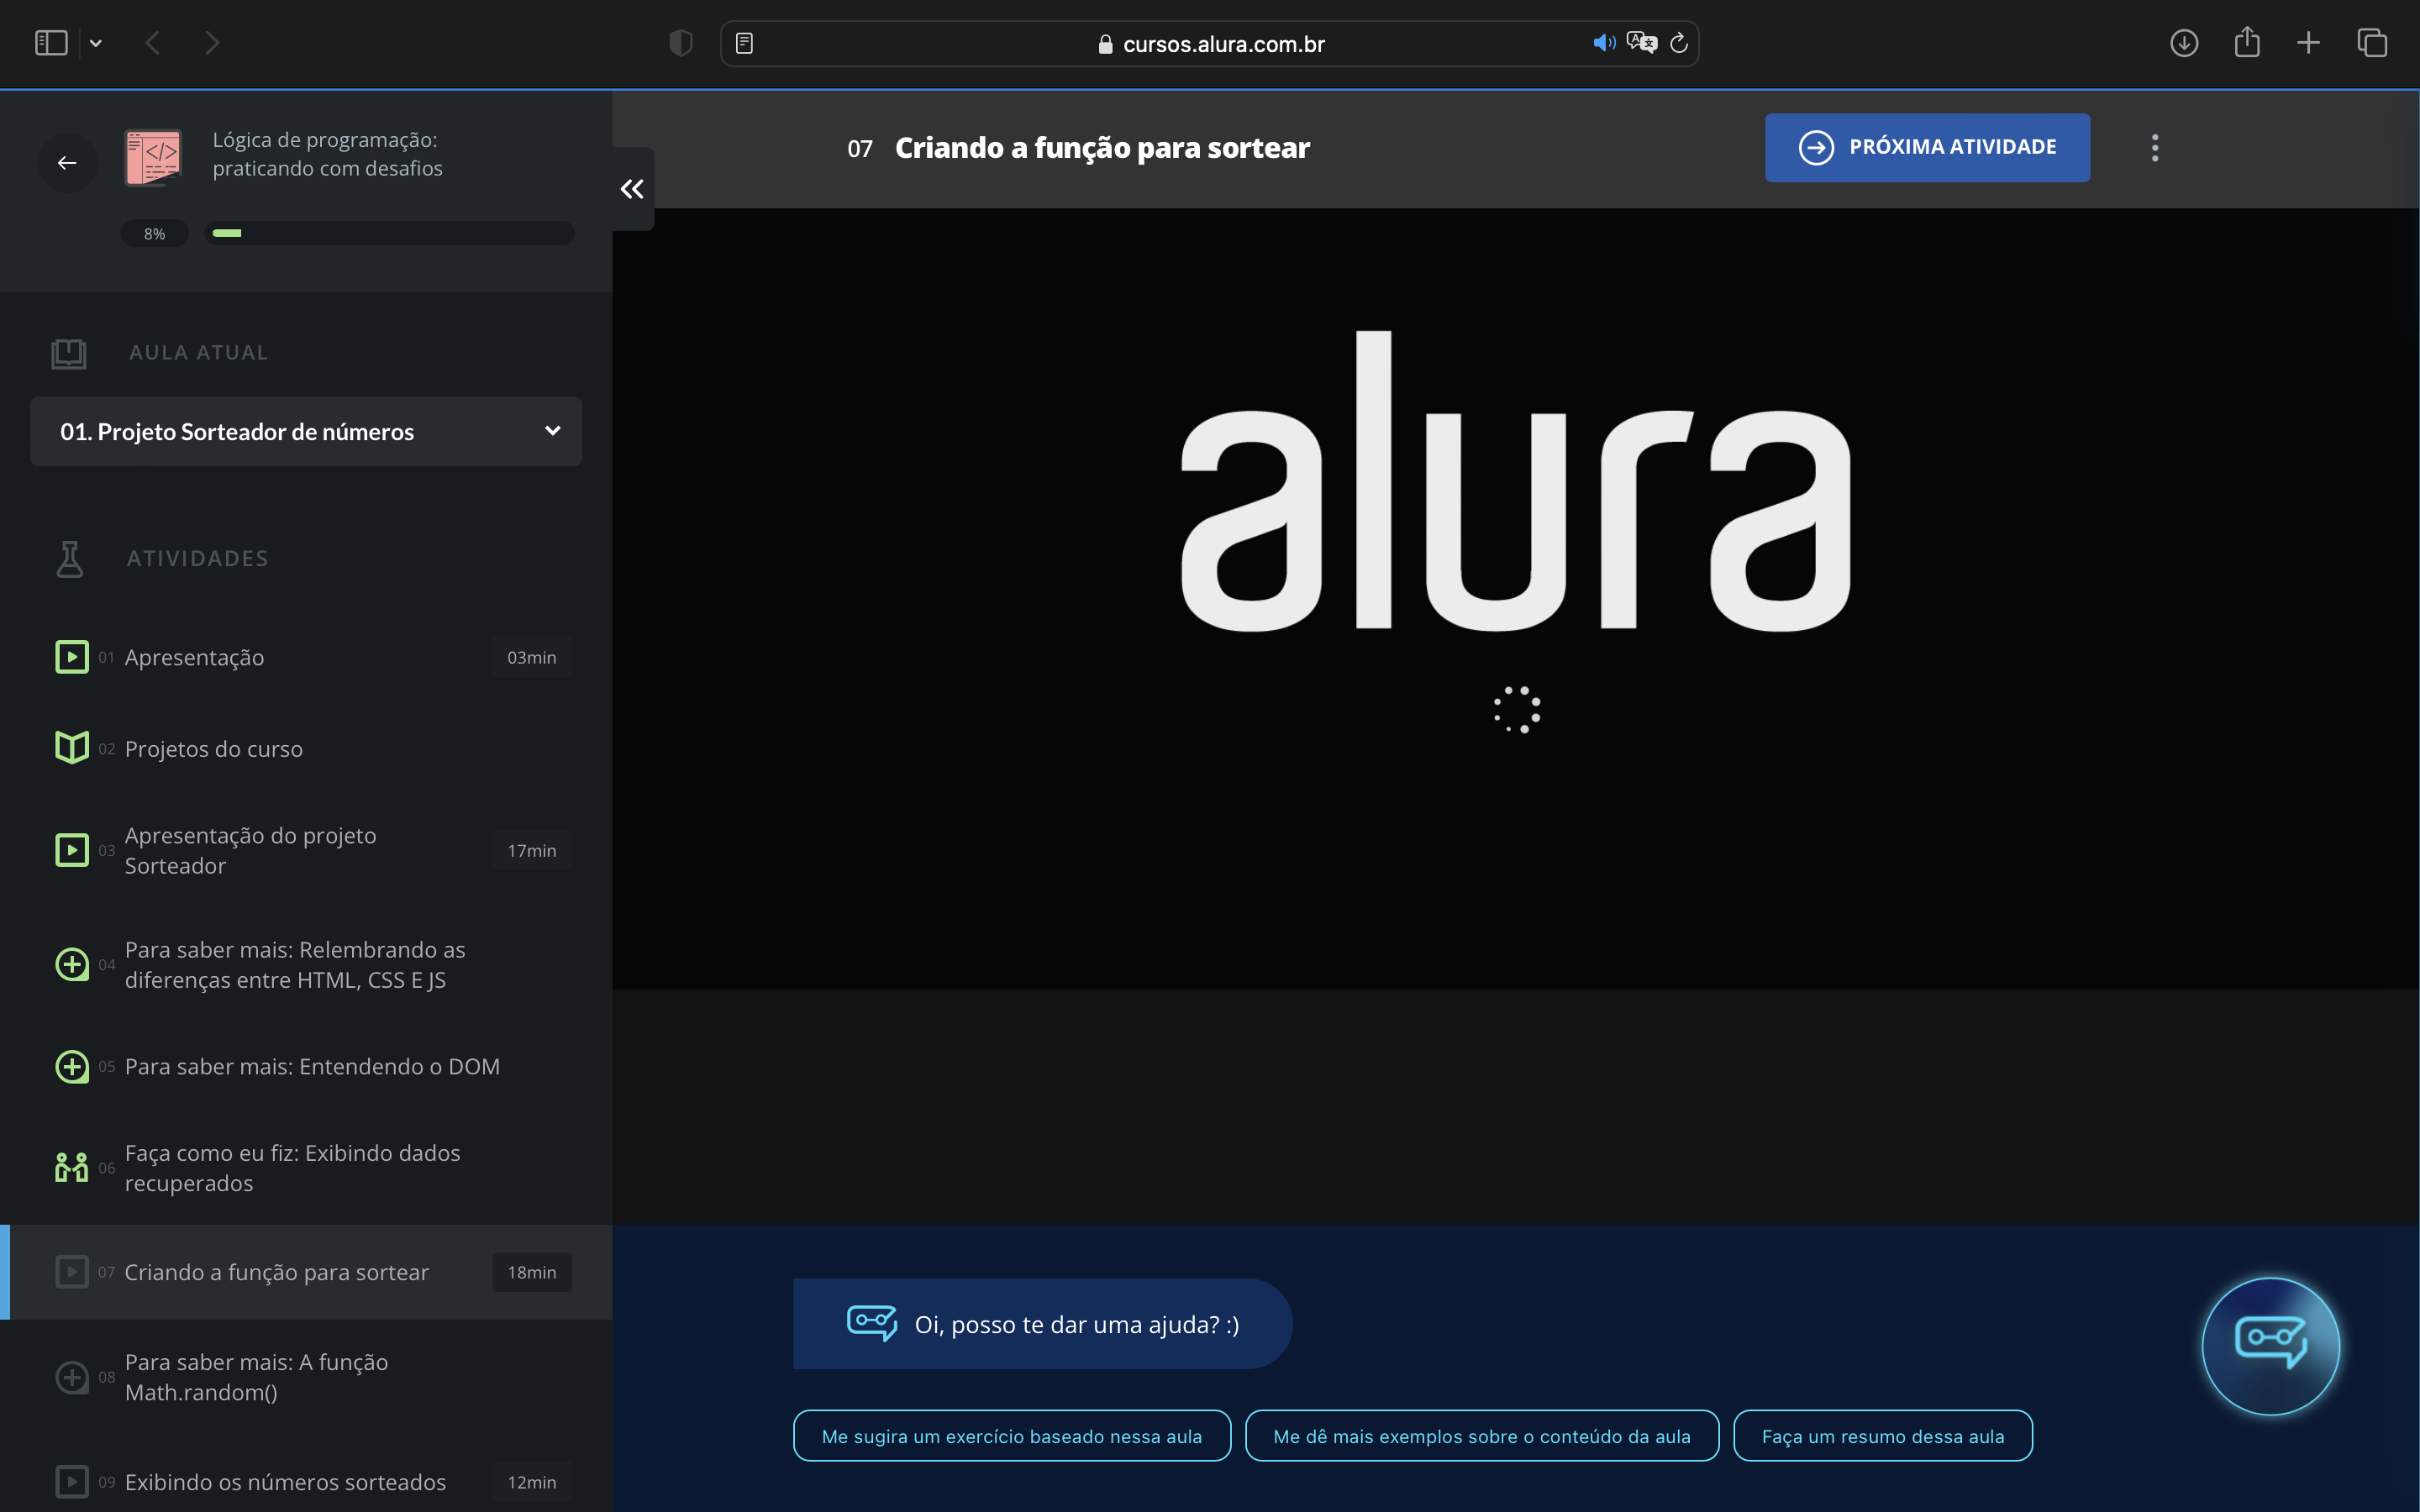
Task: Open a new tab with the plus icon
Action: click(x=2308, y=43)
